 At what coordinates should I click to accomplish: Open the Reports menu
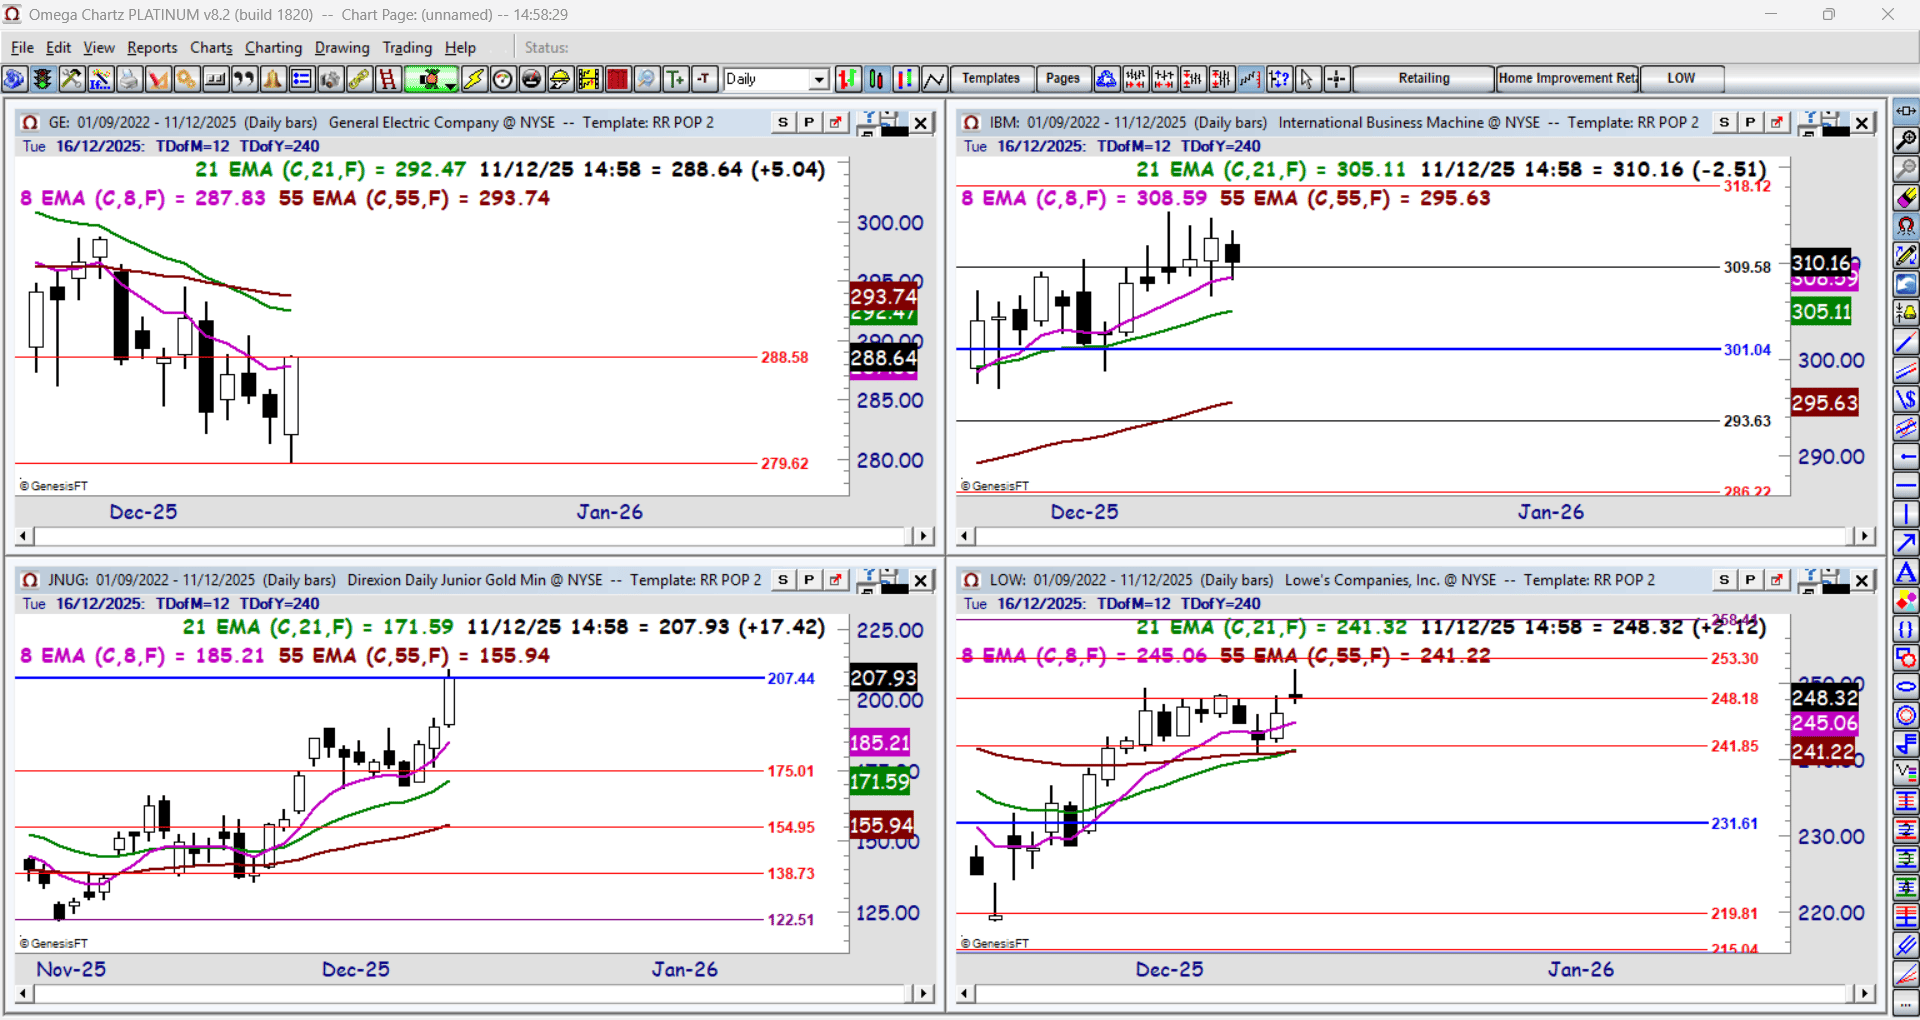pos(152,47)
